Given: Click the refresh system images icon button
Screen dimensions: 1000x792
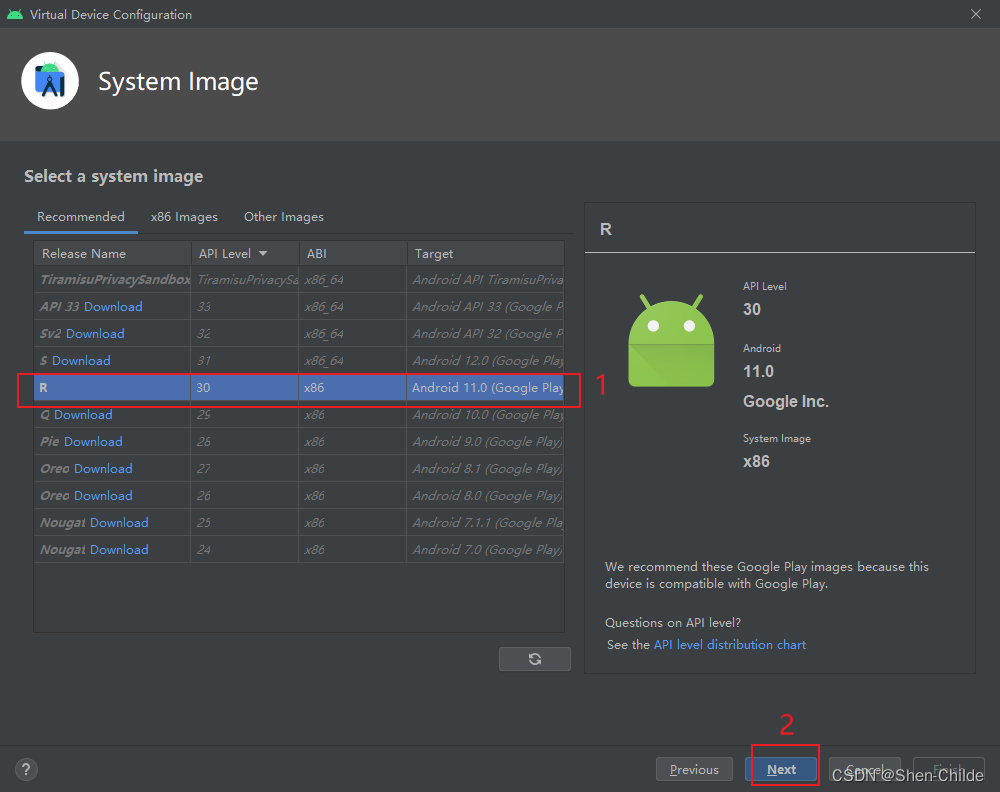Looking at the screenshot, I should click(534, 659).
